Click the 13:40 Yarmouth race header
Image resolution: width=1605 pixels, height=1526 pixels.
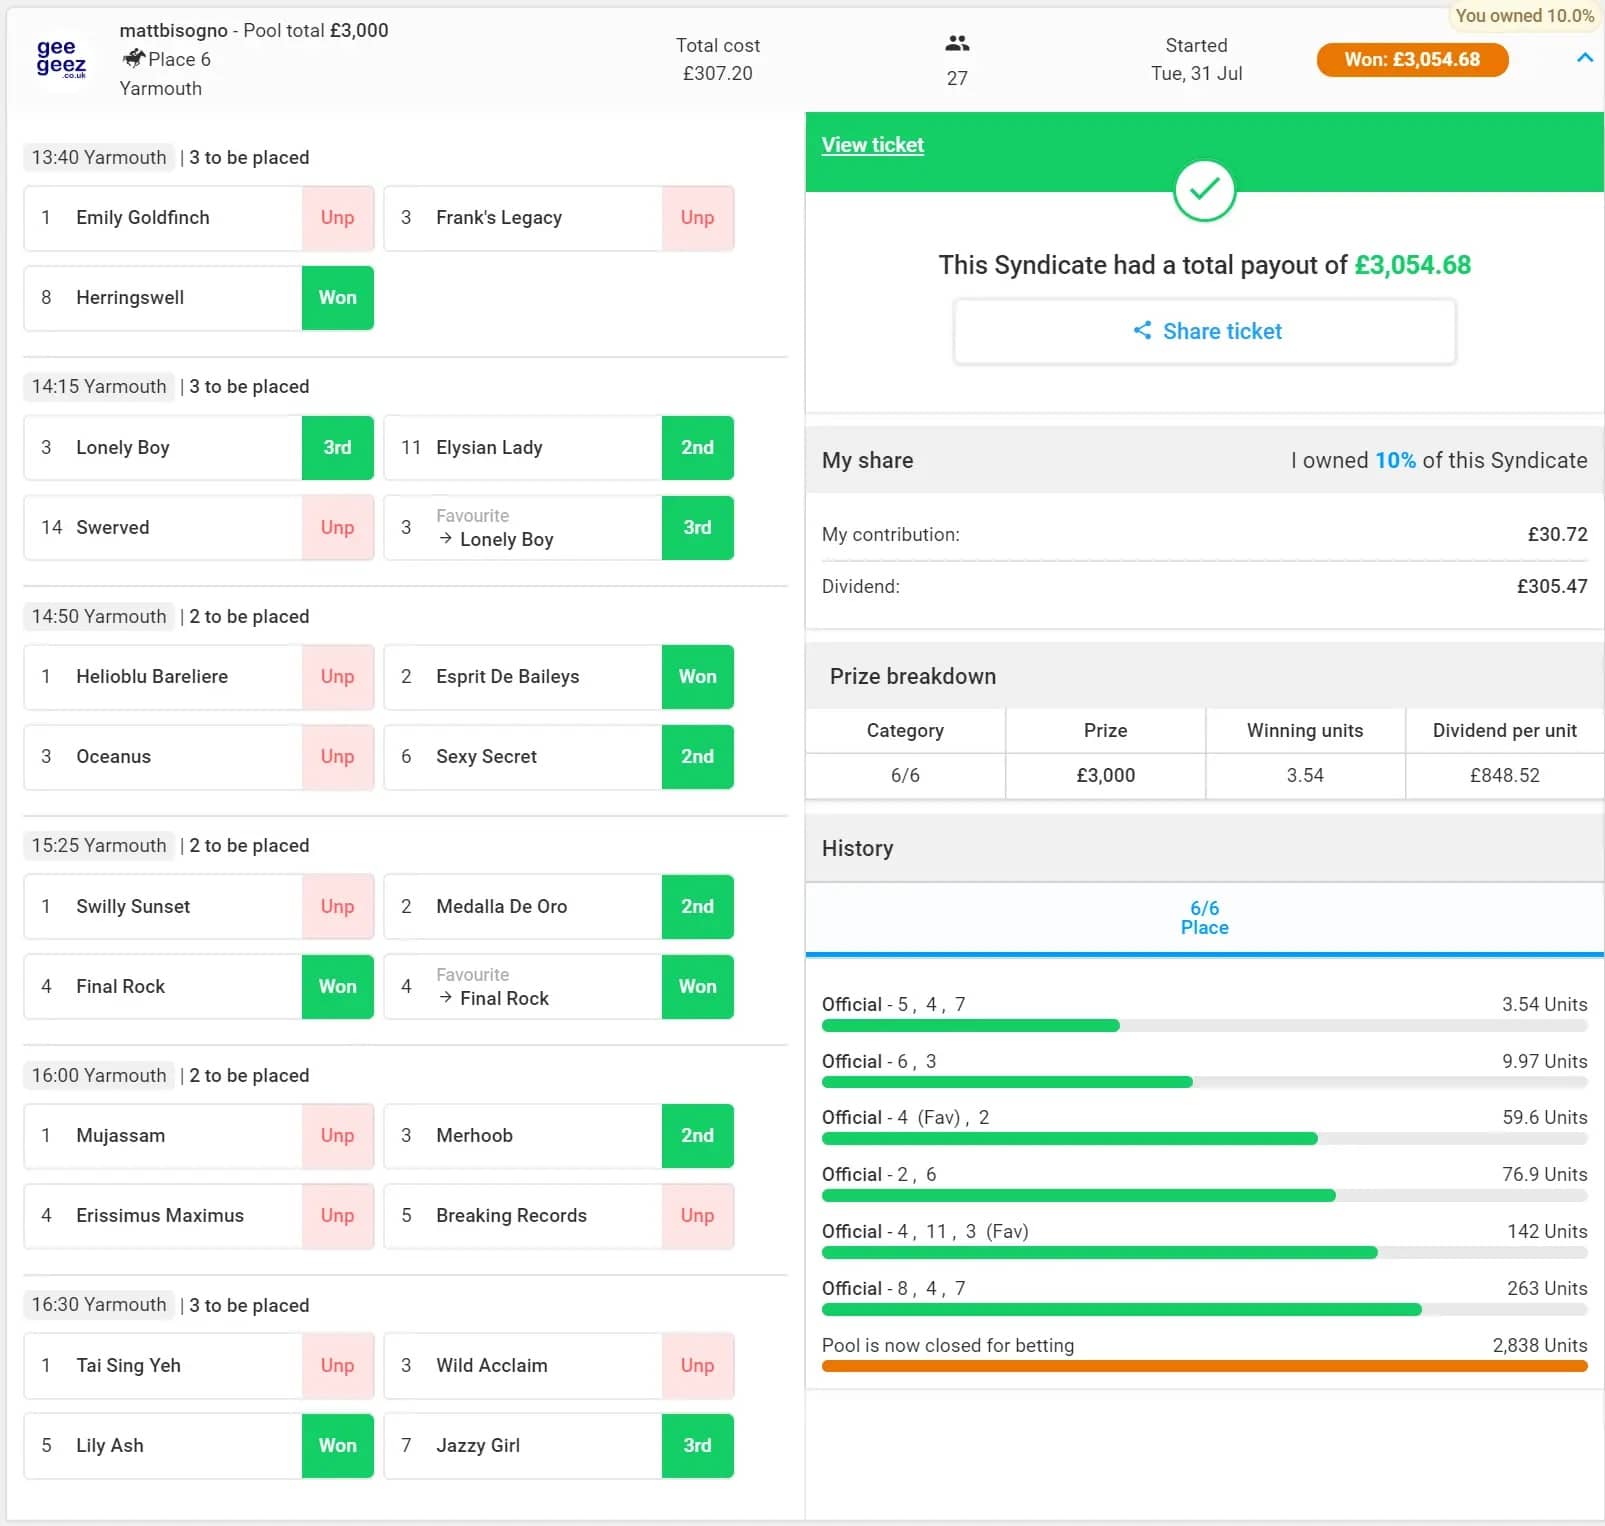[99, 158]
